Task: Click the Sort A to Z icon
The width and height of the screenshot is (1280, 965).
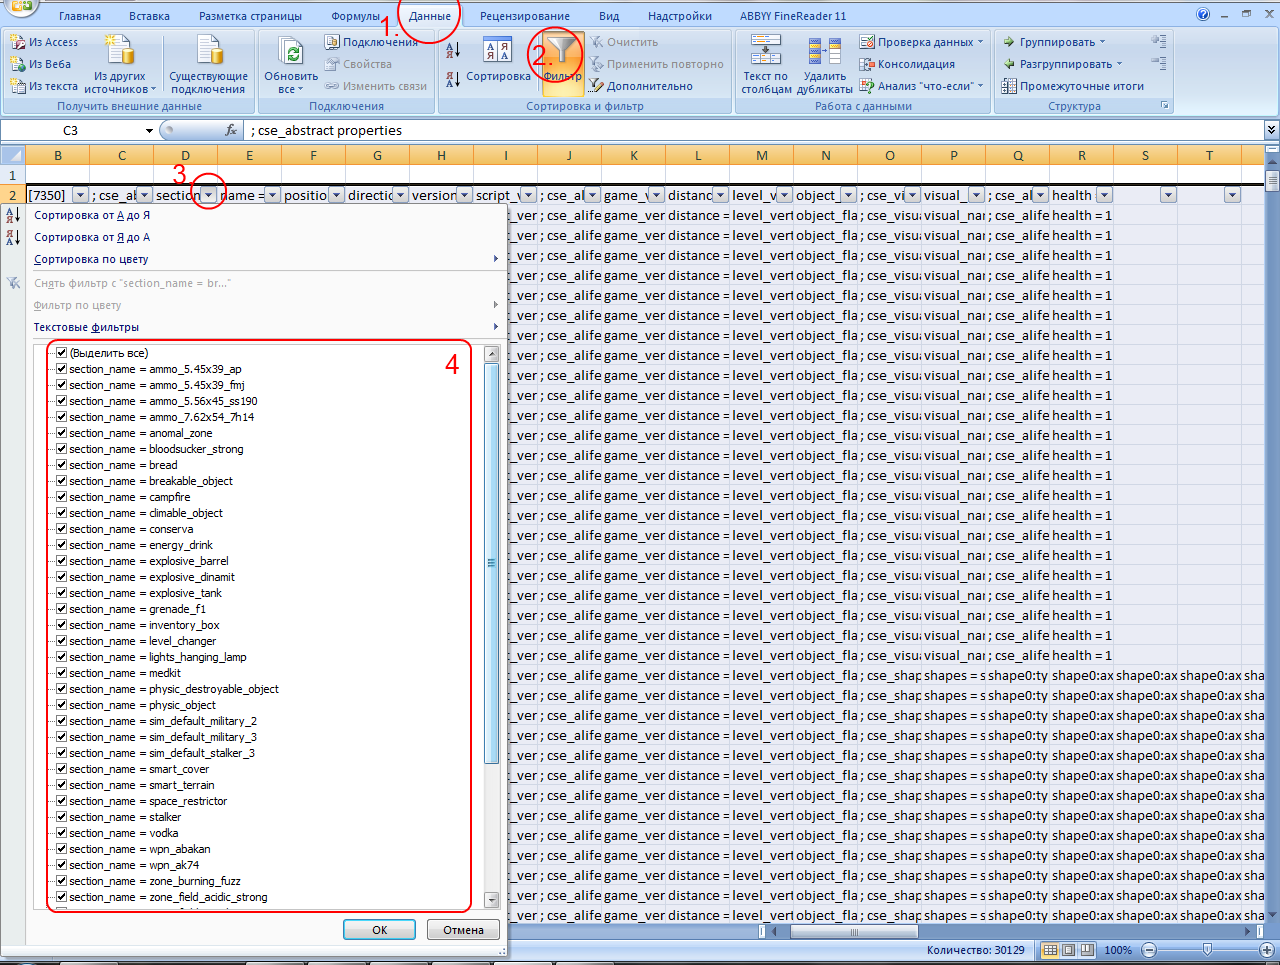Action: point(453,50)
